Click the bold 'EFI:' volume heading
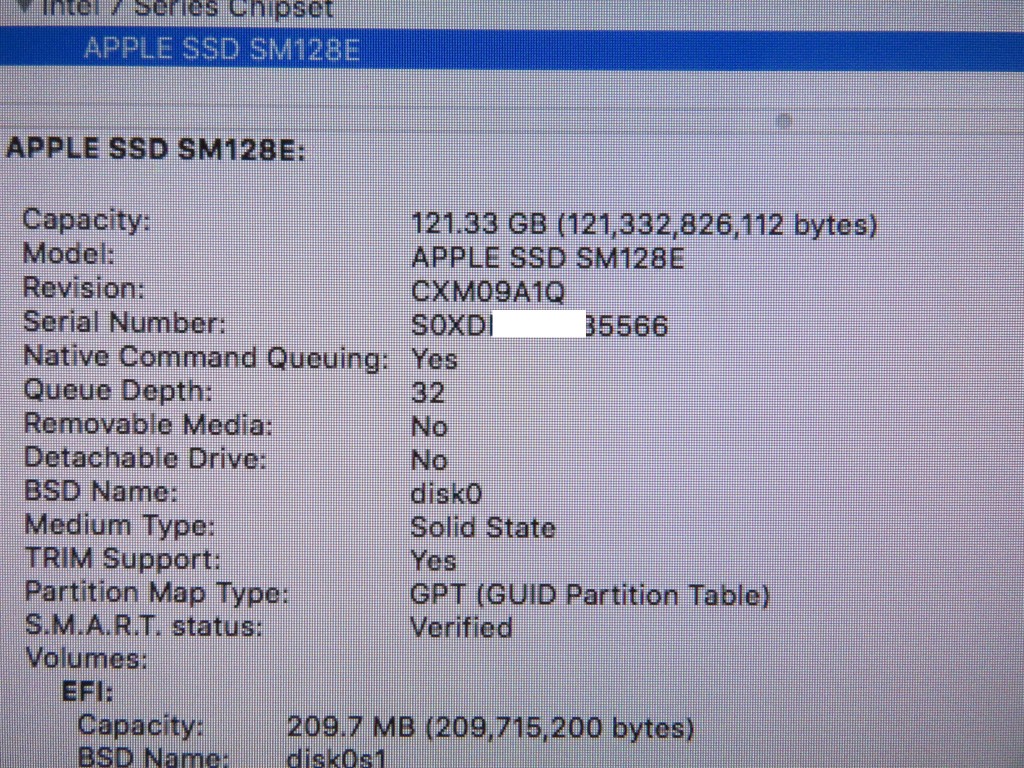 [x=88, y=692]
